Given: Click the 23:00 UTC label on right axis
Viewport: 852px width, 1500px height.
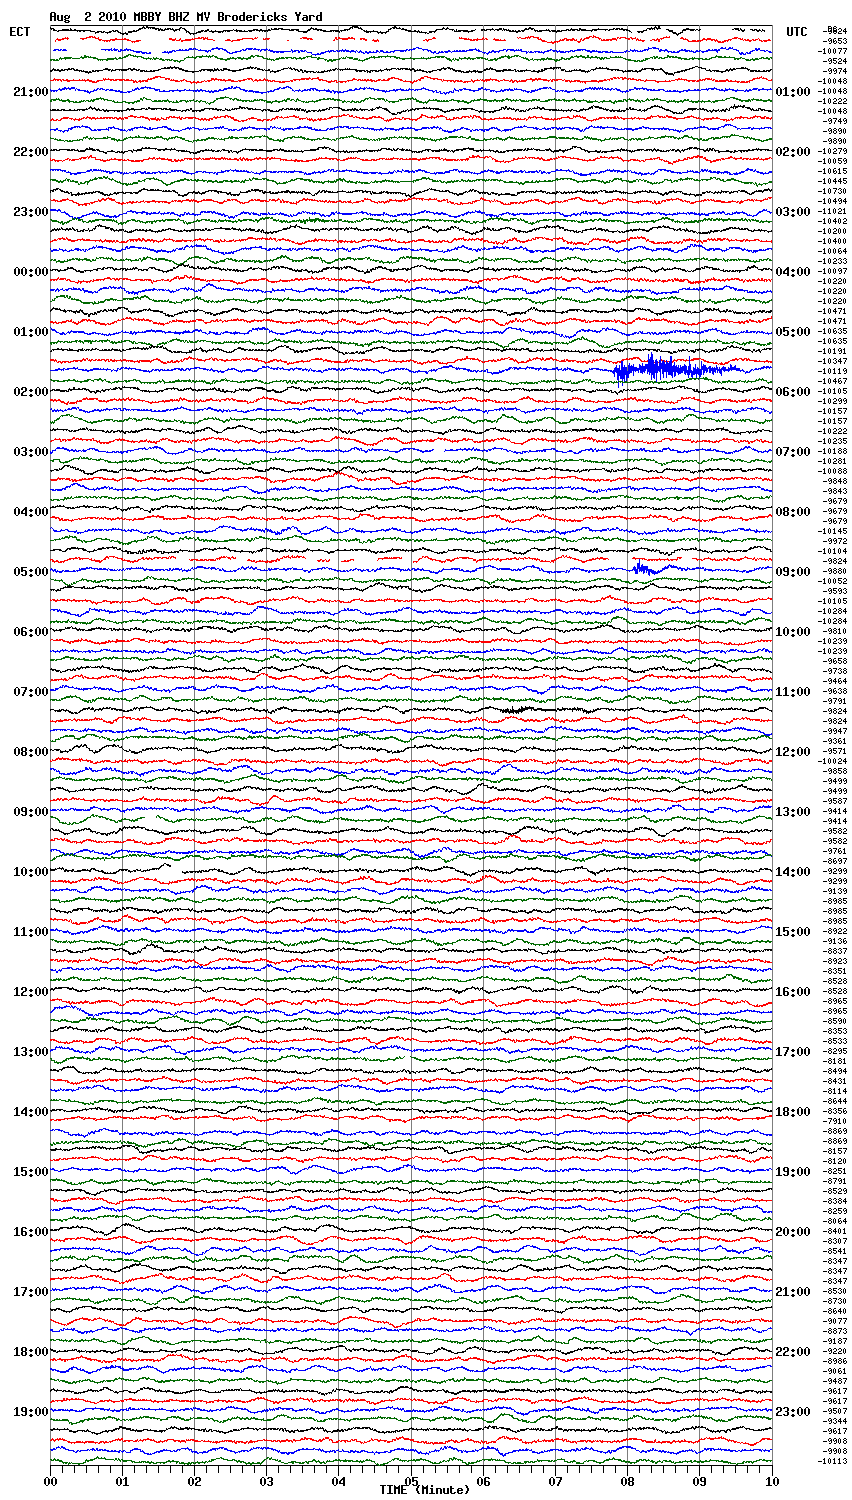Looking at the screenshot, I should pos(793,1412).
